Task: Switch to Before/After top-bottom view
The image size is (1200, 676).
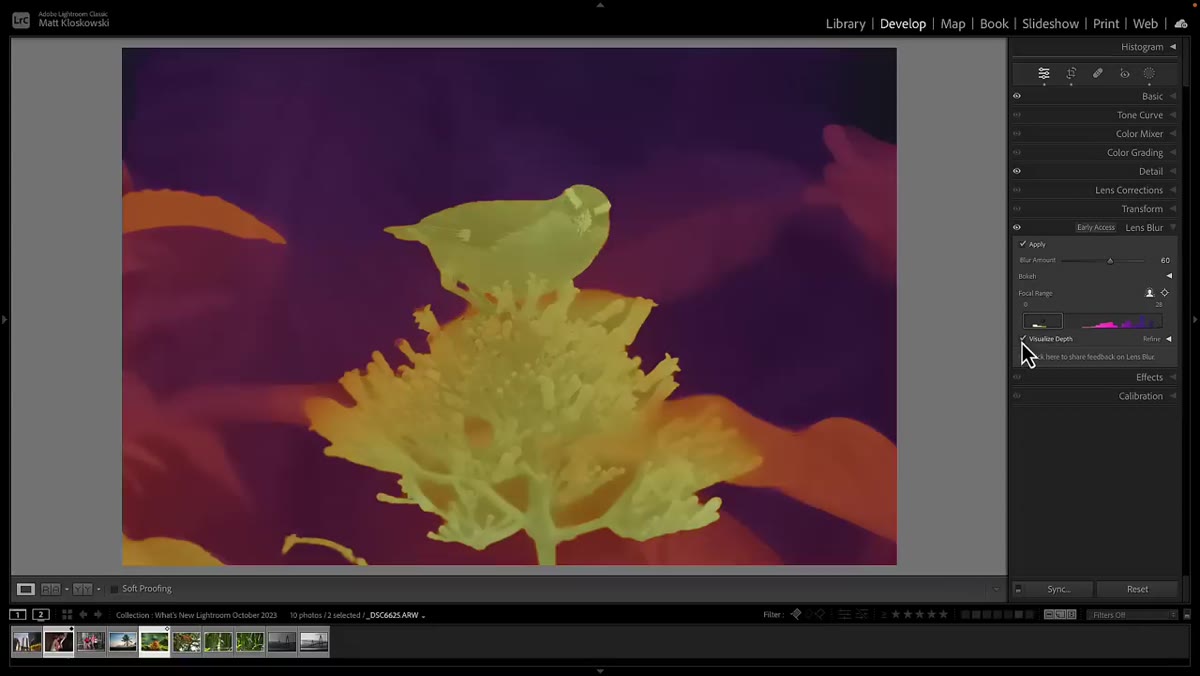Action: 82,589
